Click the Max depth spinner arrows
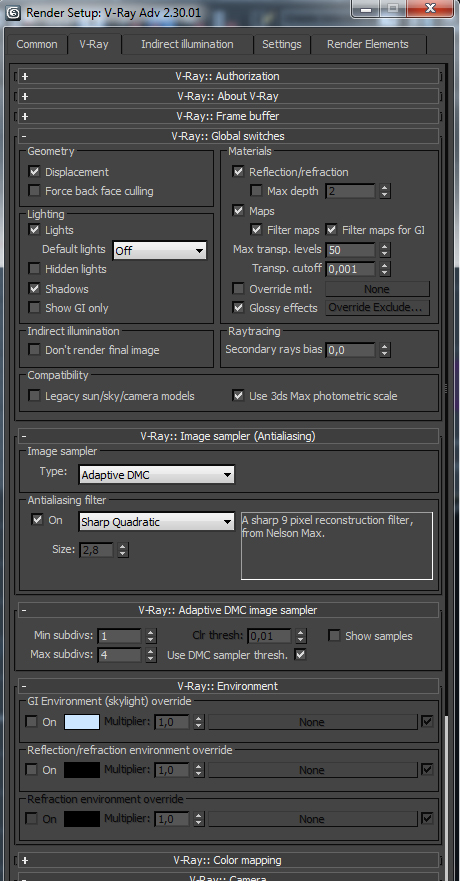This screenshot has height=881, width=460. point(385,191)
